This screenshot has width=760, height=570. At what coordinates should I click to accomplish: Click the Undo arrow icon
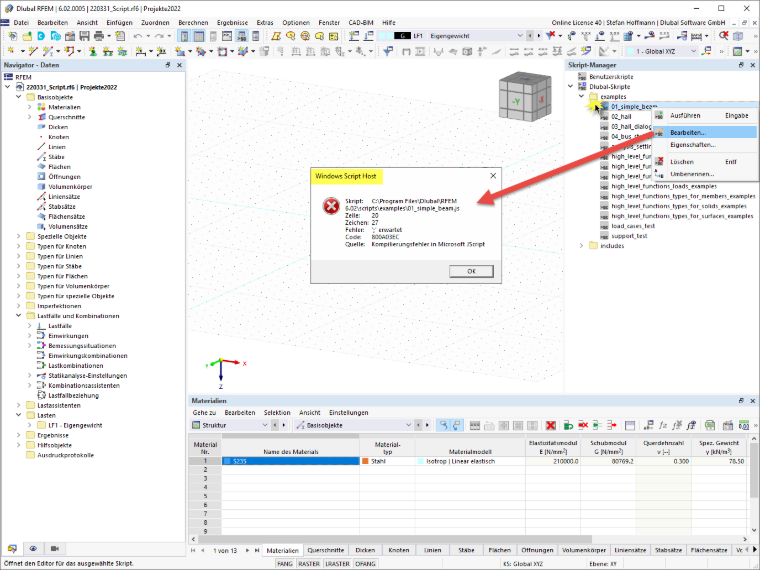pyautogui.click(x=138, y=36)
